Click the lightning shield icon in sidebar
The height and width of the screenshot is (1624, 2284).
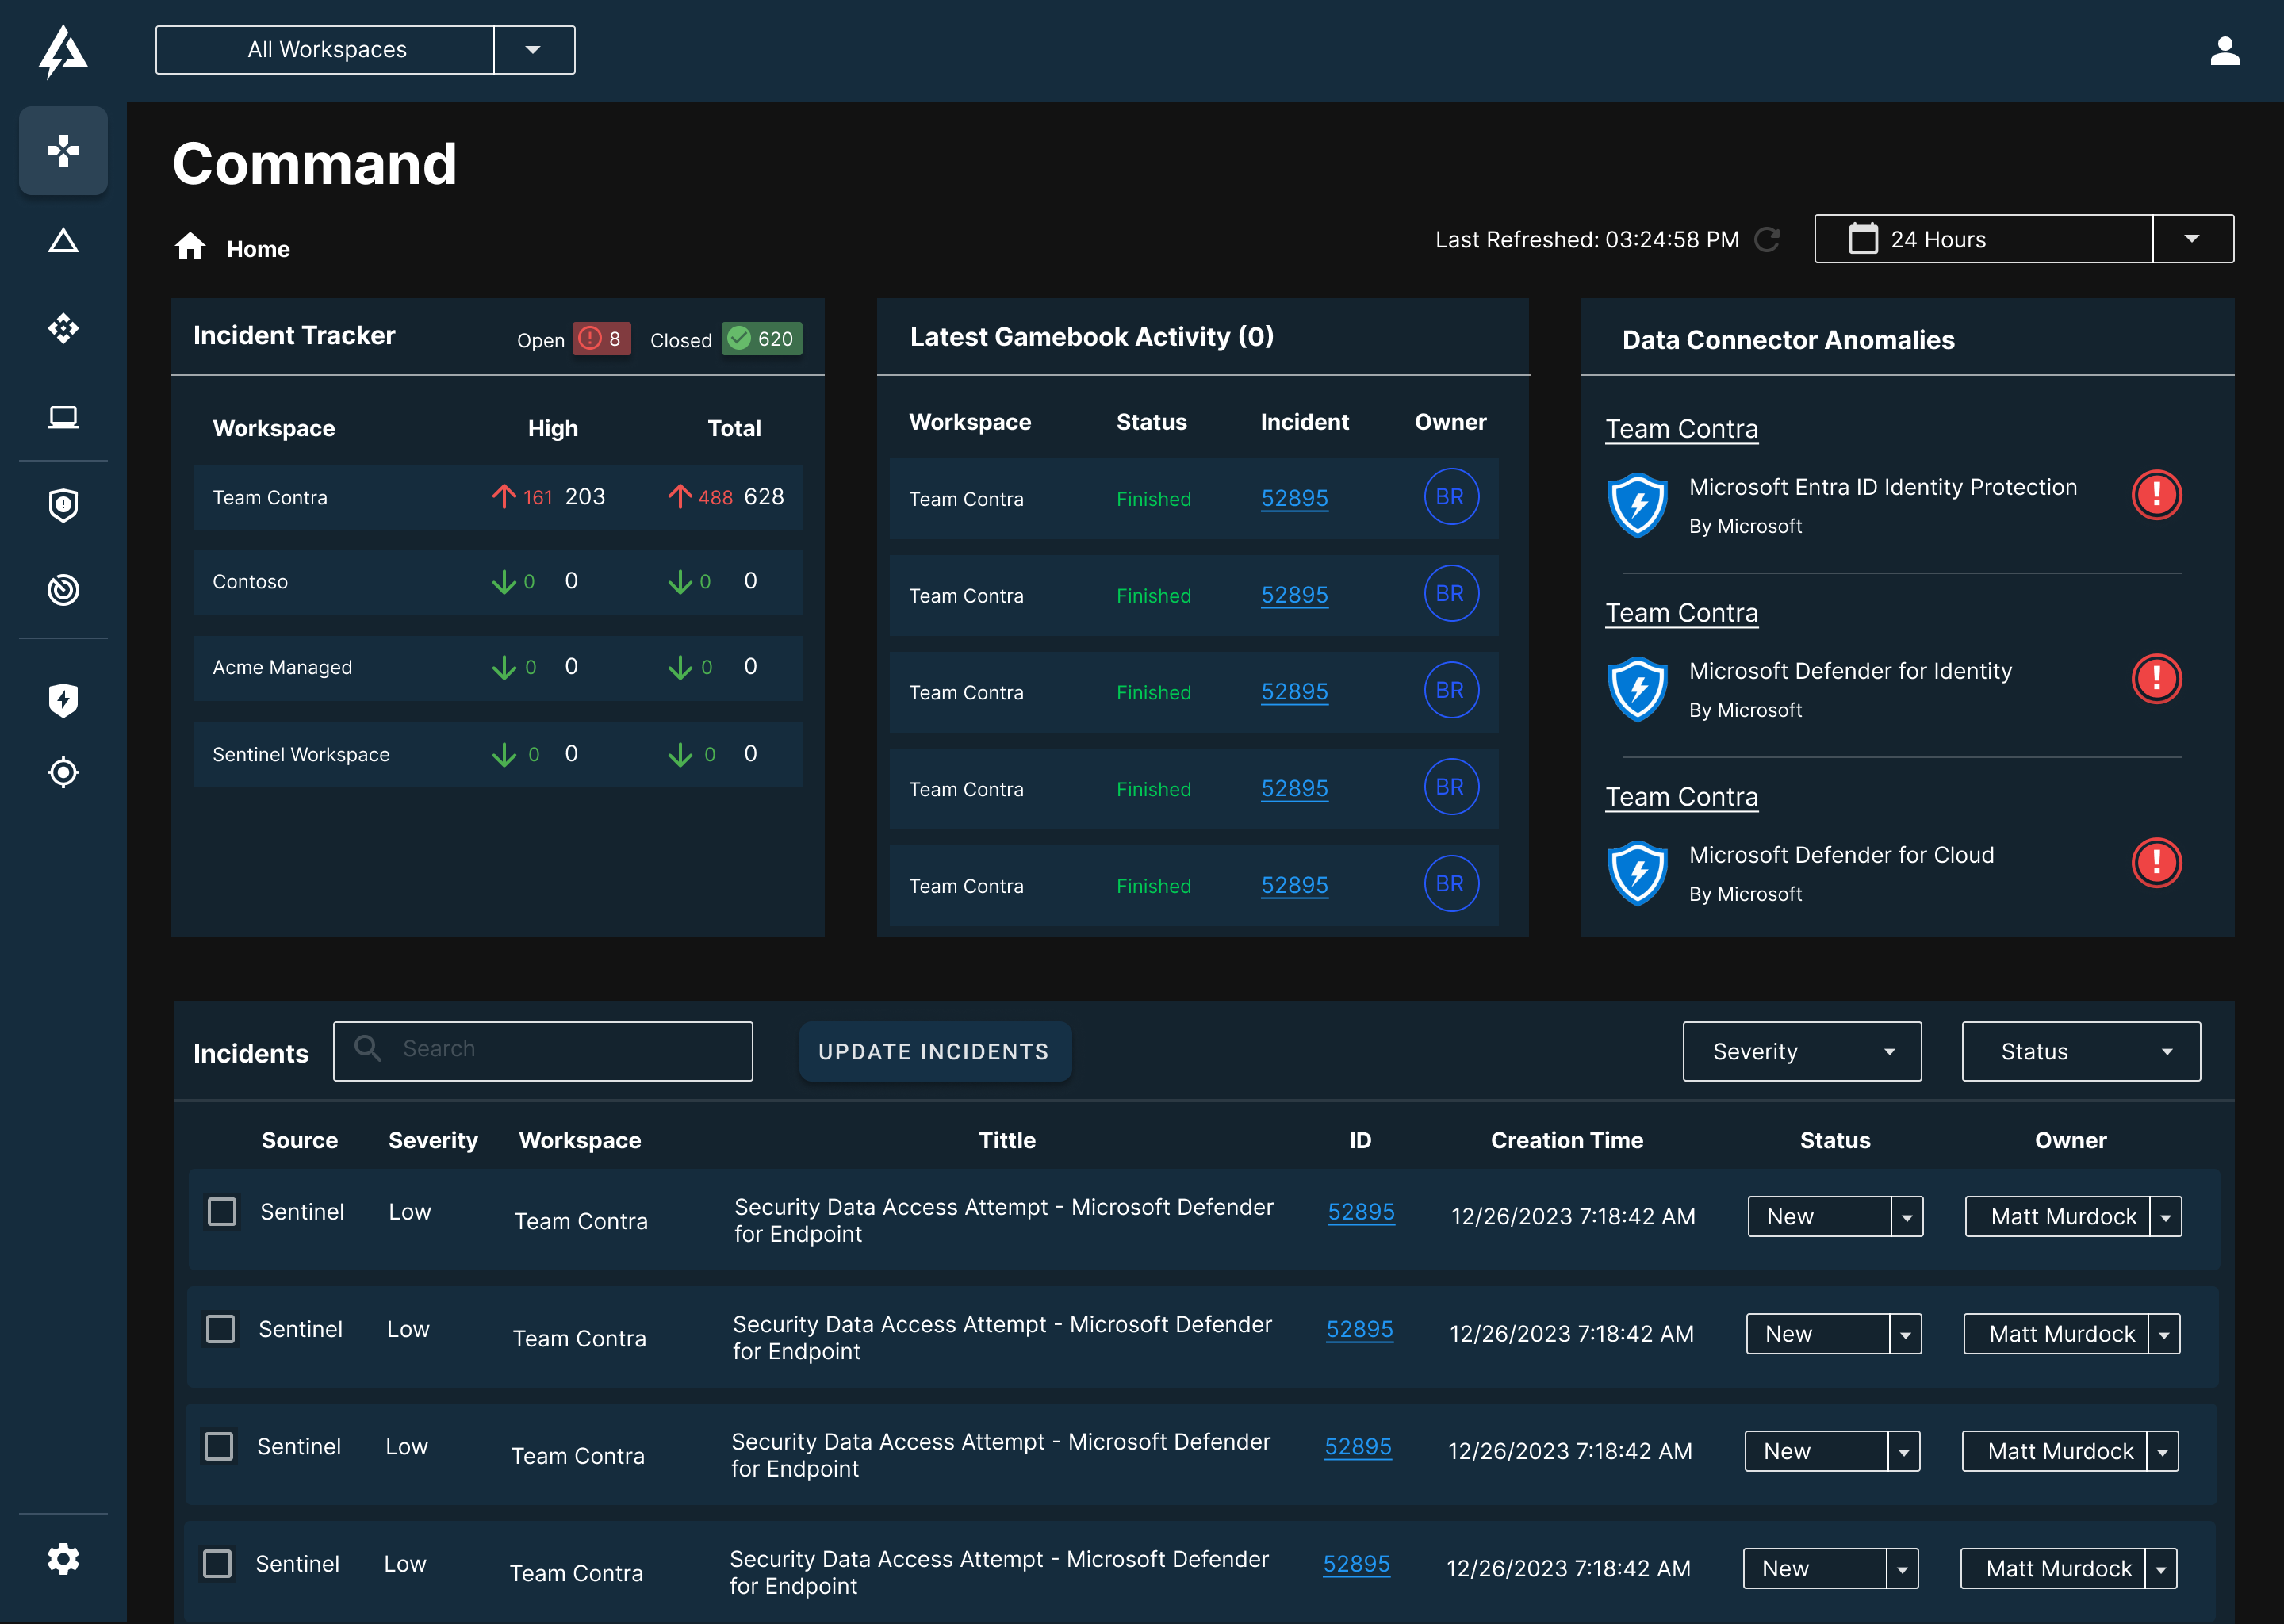click(x=63, y=700)
